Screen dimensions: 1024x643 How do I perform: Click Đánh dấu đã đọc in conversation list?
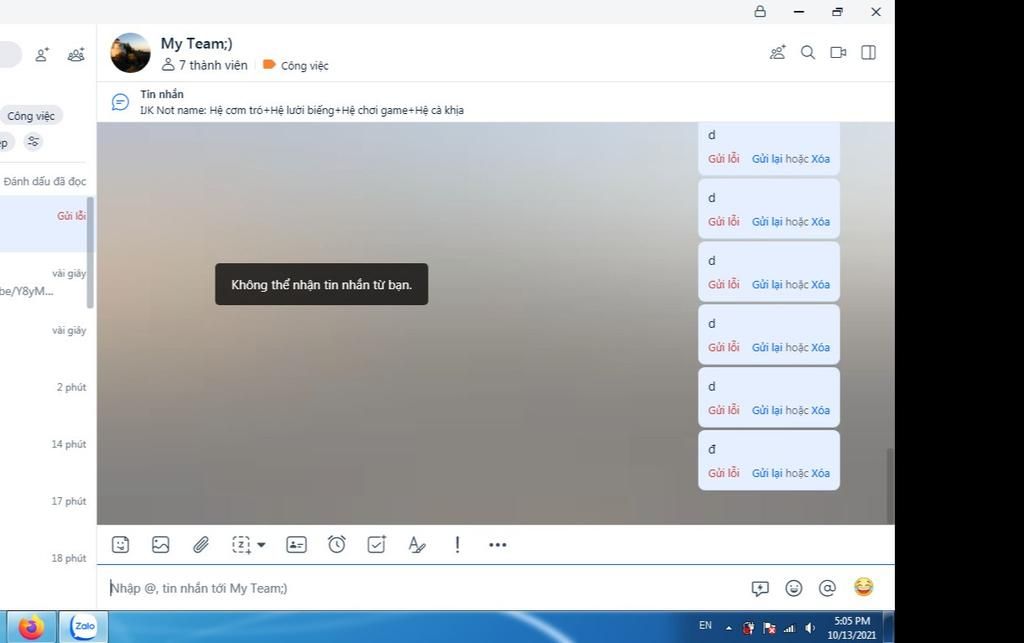click(44, 181)
